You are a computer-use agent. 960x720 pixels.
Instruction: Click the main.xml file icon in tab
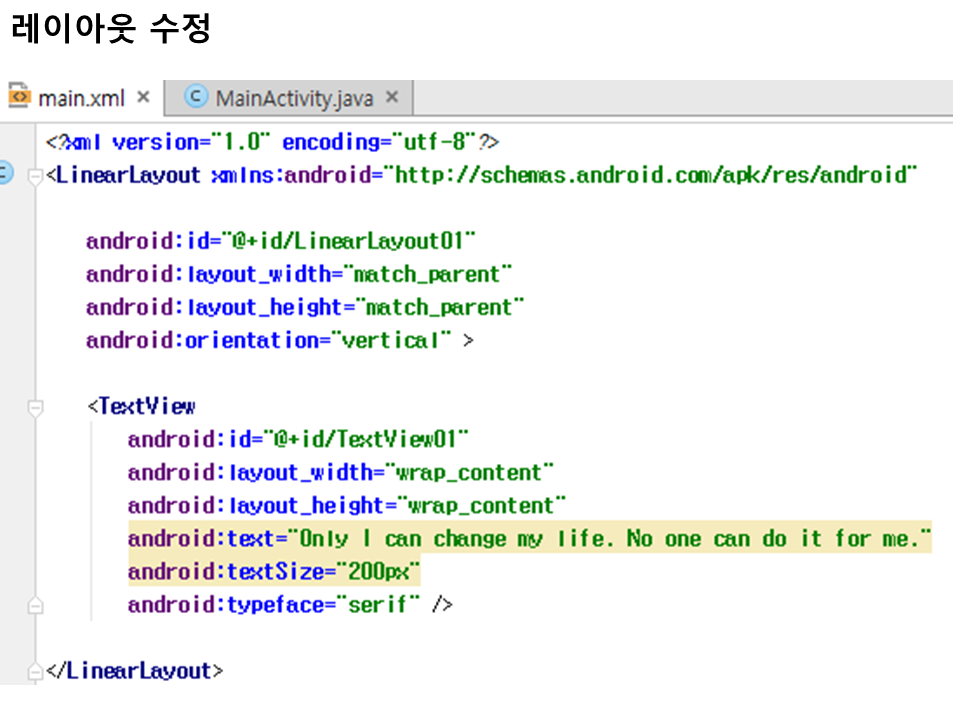[20, 97]
